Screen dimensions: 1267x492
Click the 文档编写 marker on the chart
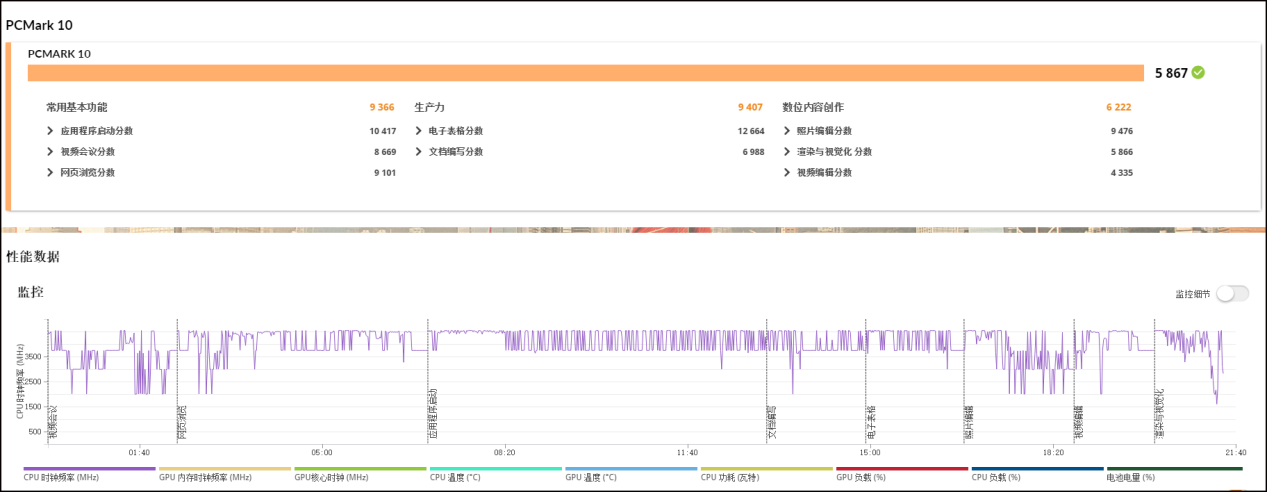coord(771,422)
